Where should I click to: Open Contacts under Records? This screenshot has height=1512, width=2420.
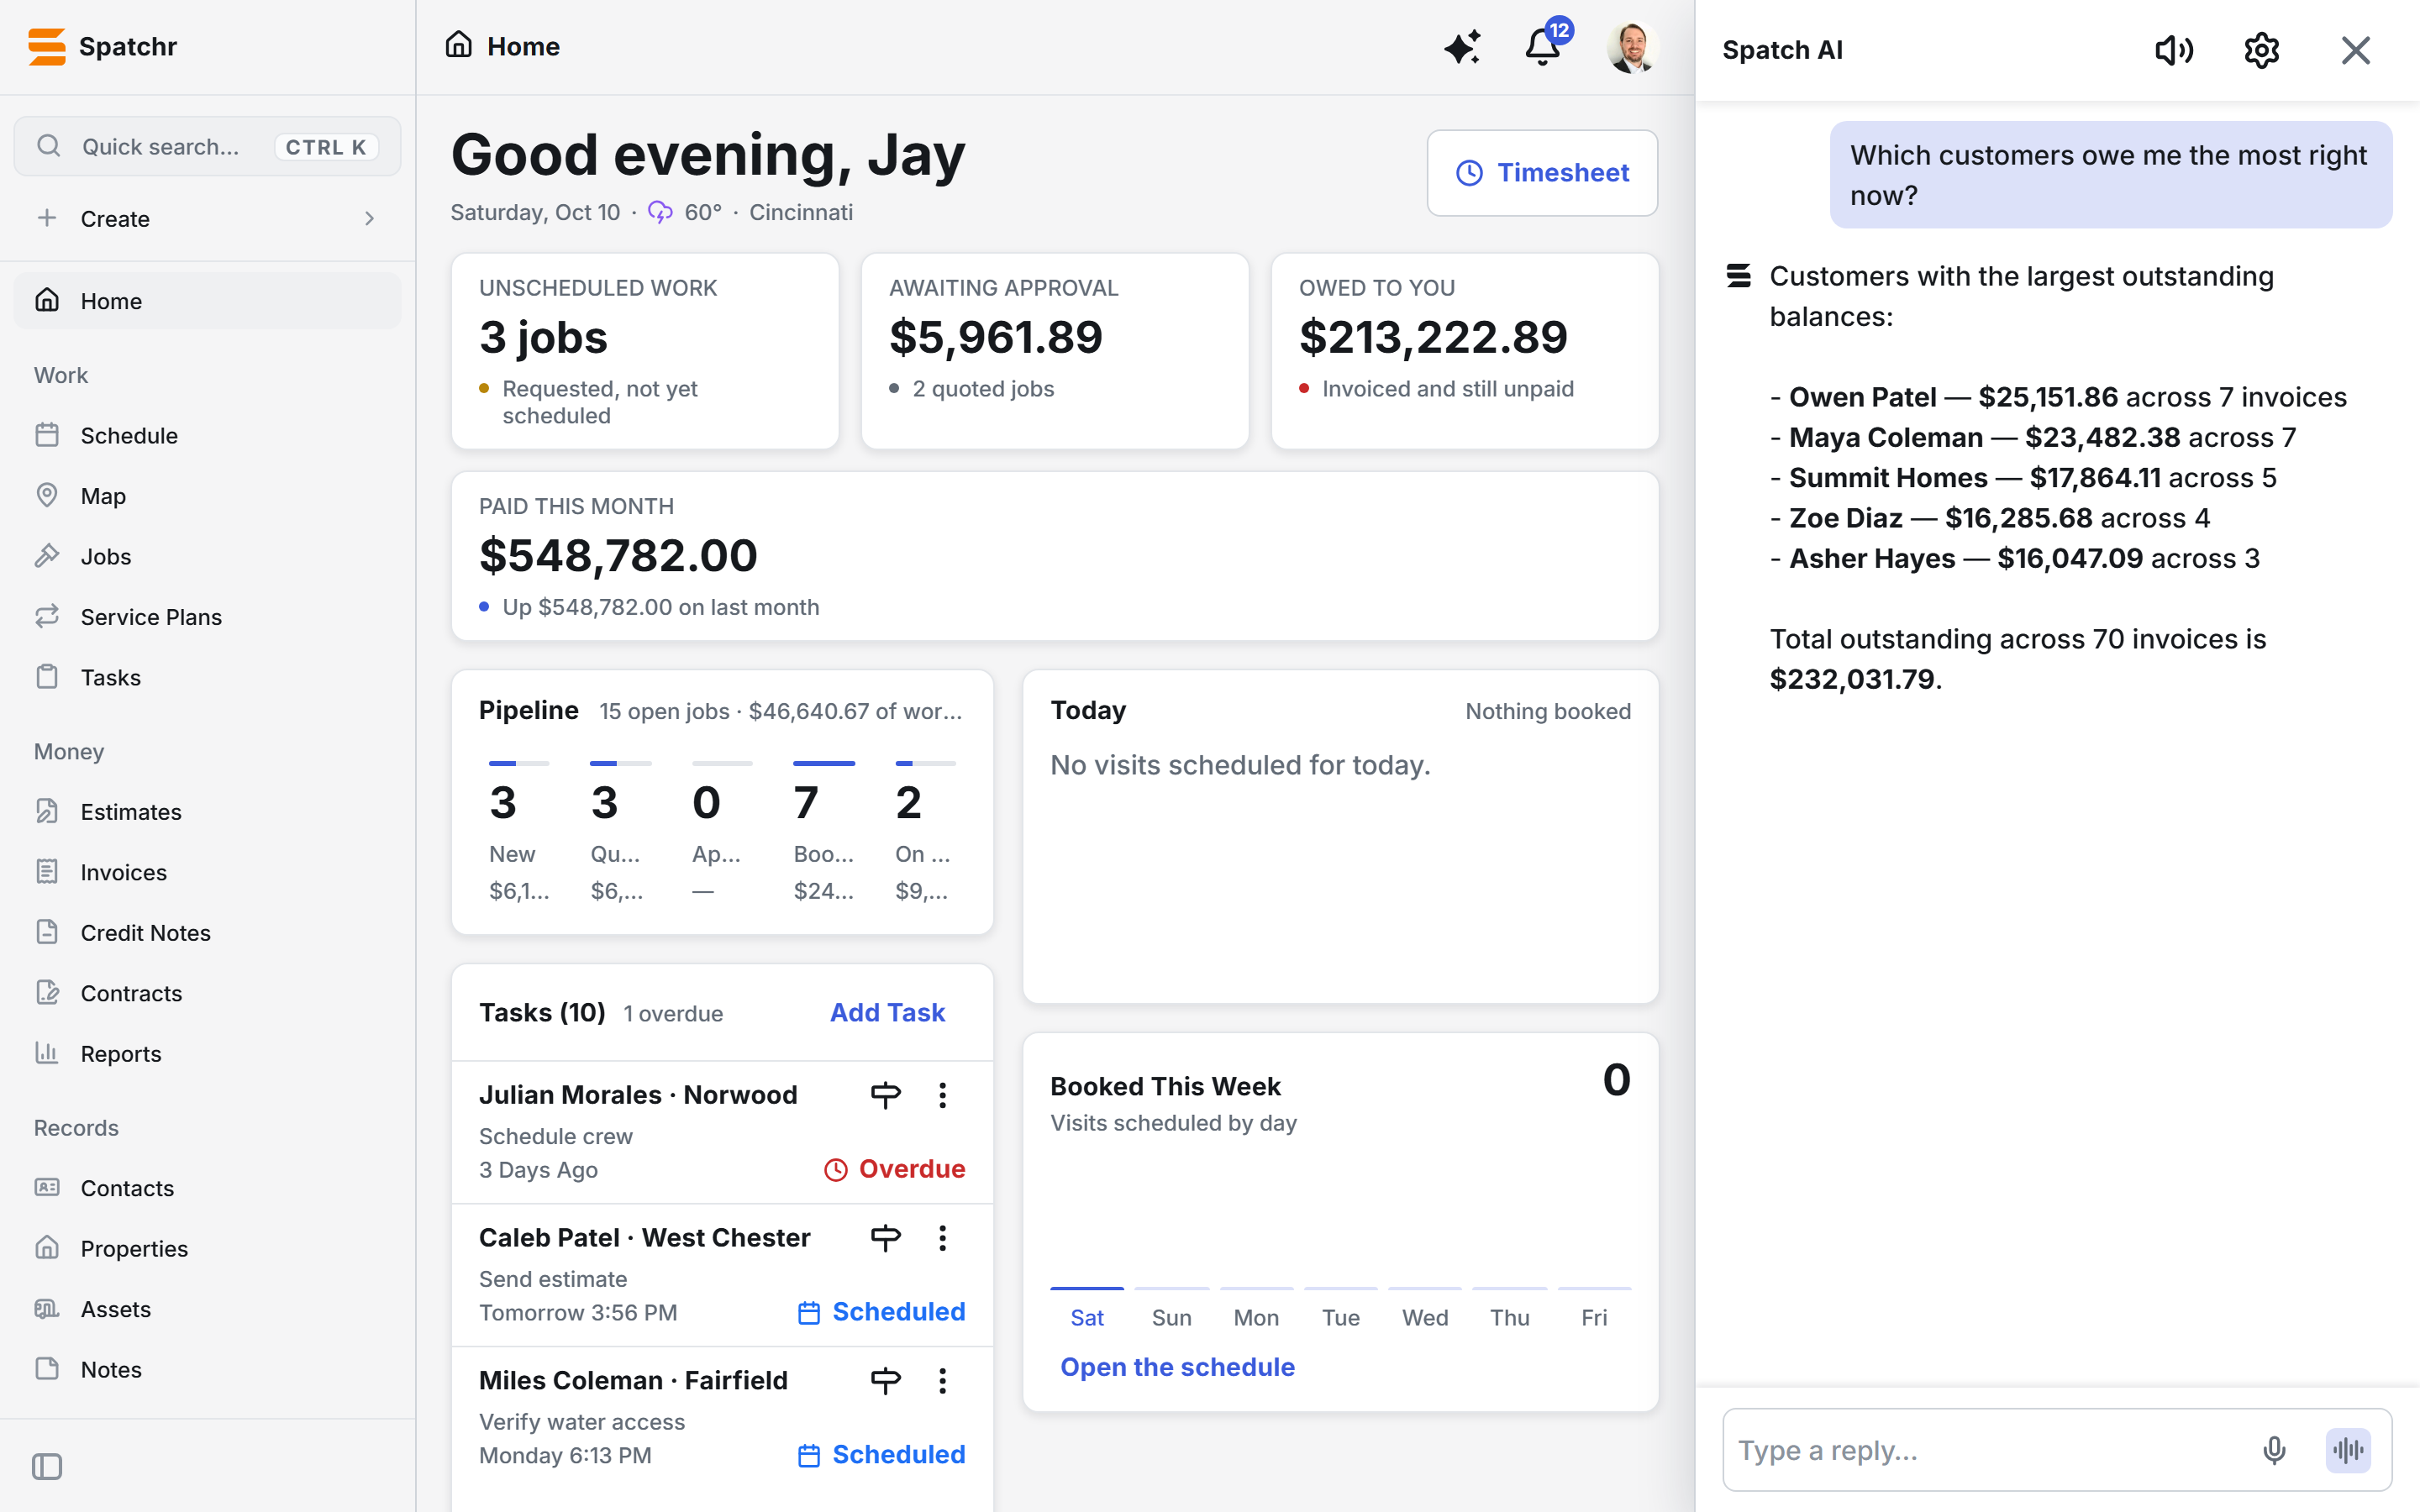pos(207,1188)
